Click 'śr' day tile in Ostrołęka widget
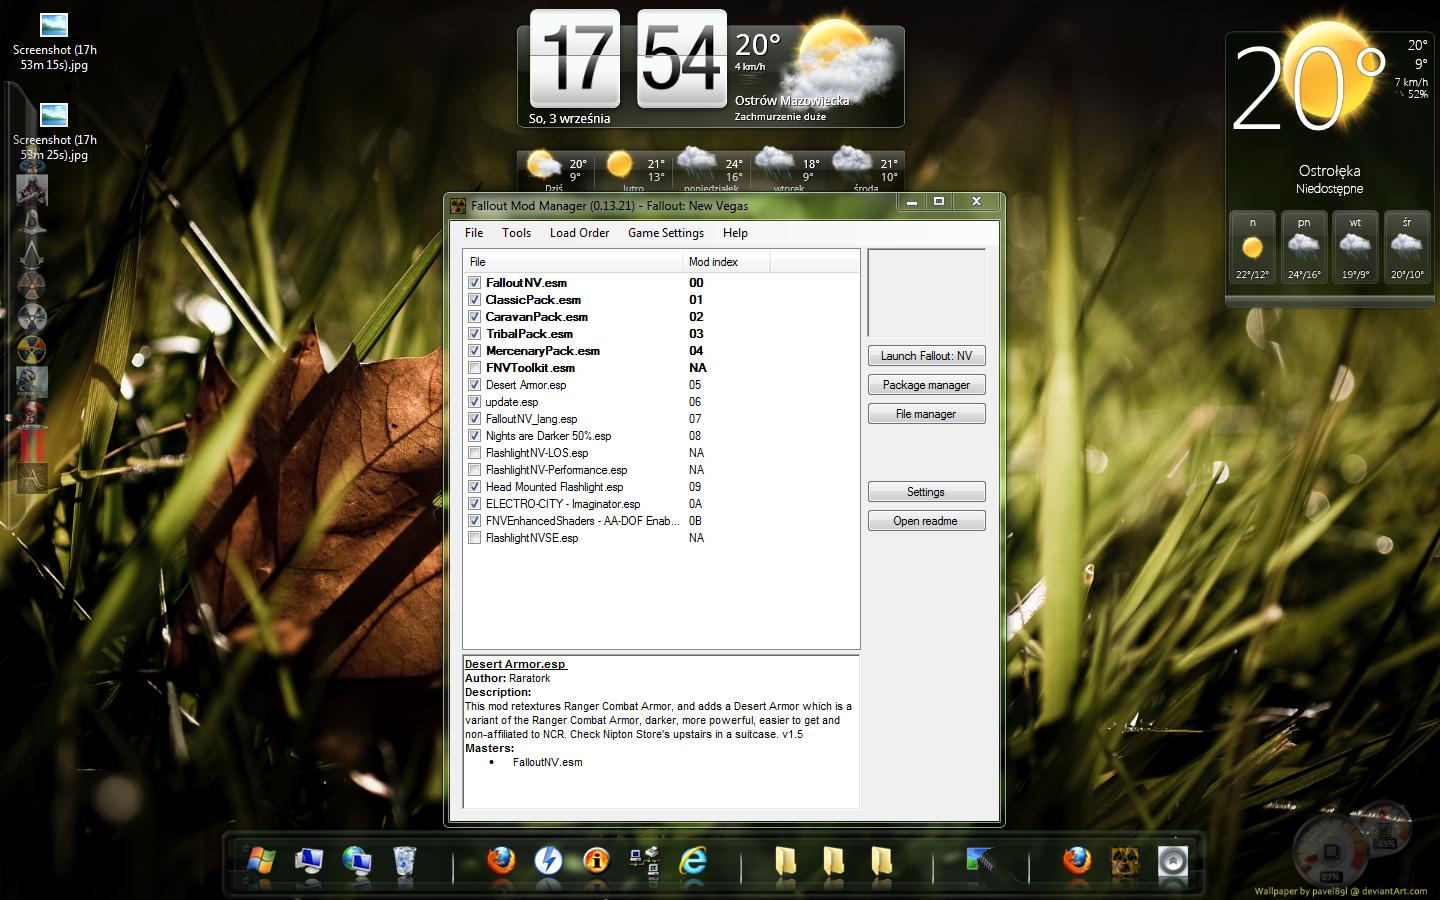Viewport: 1440px width, 900px height. pos(1406,247)
